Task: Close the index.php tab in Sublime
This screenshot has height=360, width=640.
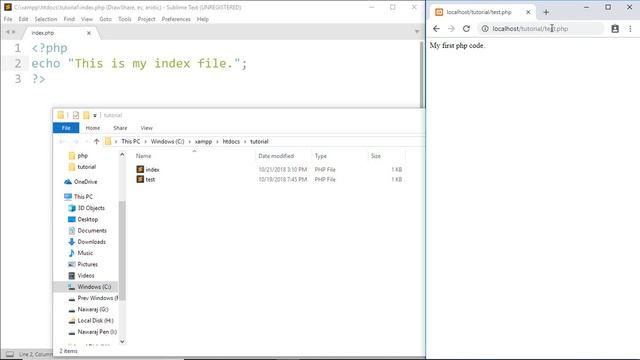Action: click(x=89, y=33)
